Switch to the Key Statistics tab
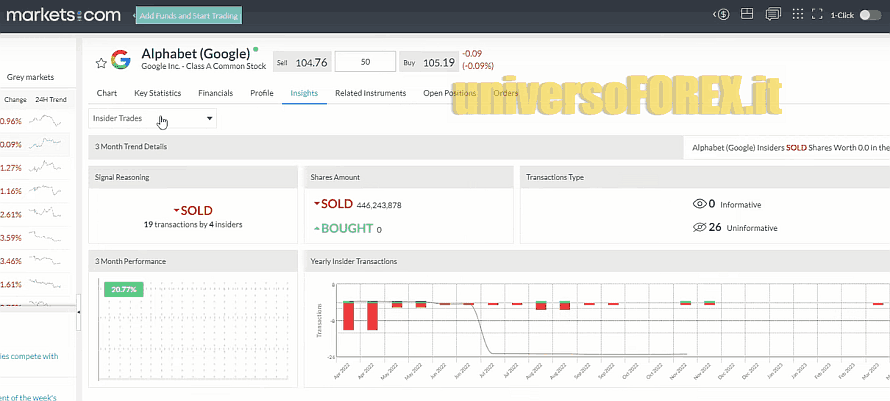 [157, 93]
